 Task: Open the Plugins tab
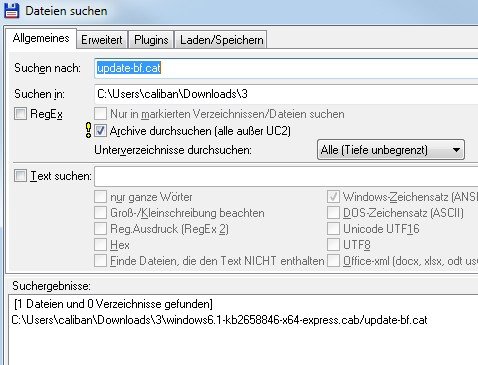(x=151, y=40)
